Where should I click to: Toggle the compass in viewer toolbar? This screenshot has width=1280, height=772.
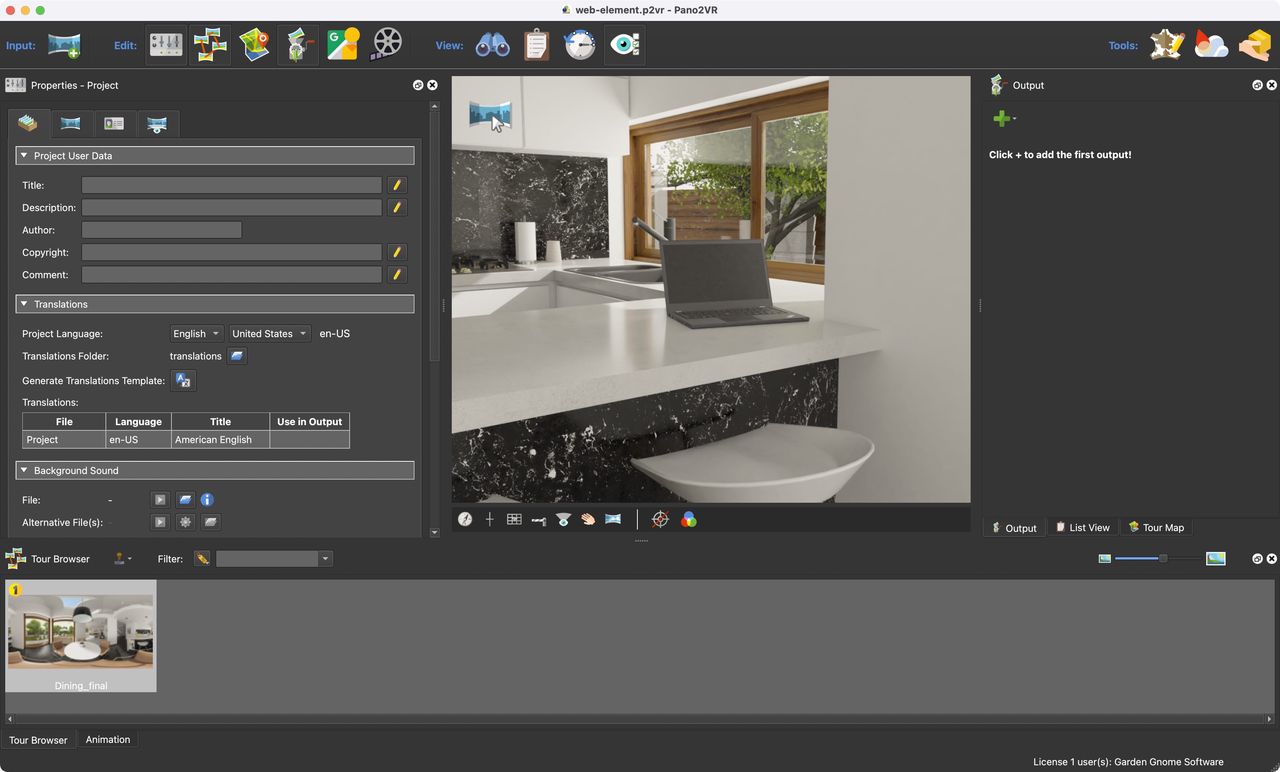[x=465, y=519]
